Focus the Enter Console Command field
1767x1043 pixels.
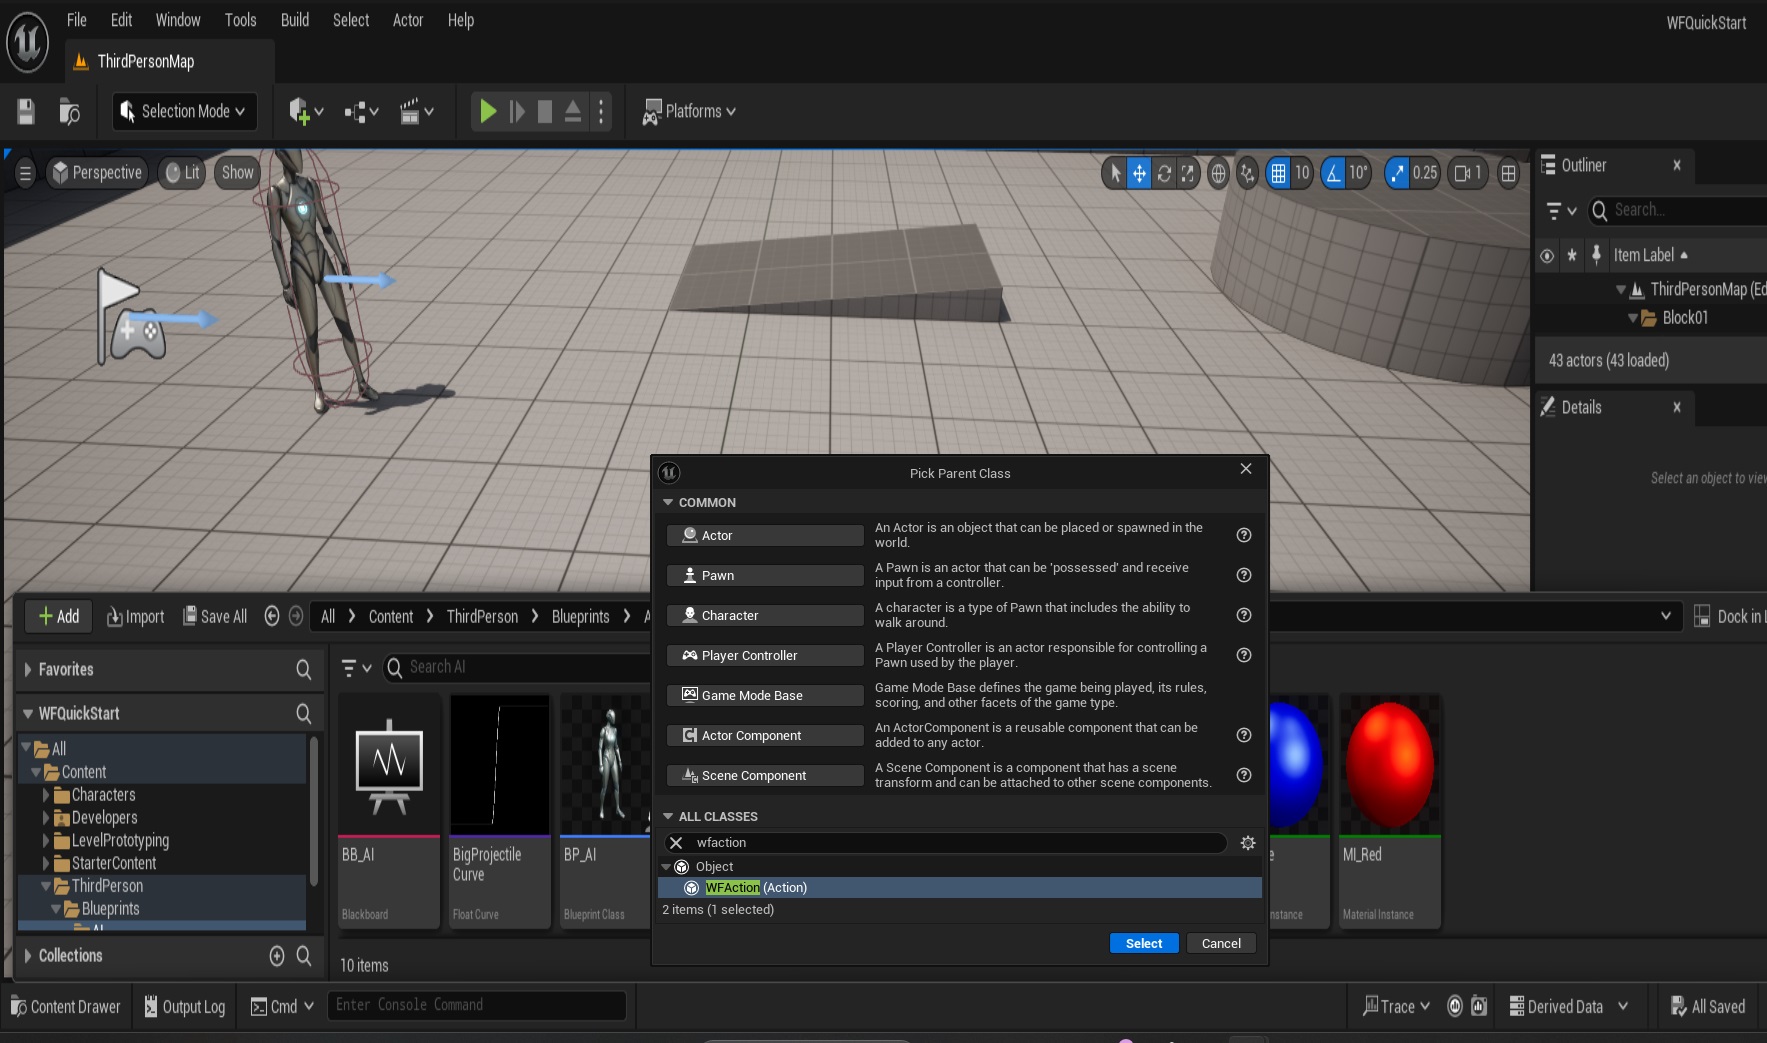tap(477, 1005)
